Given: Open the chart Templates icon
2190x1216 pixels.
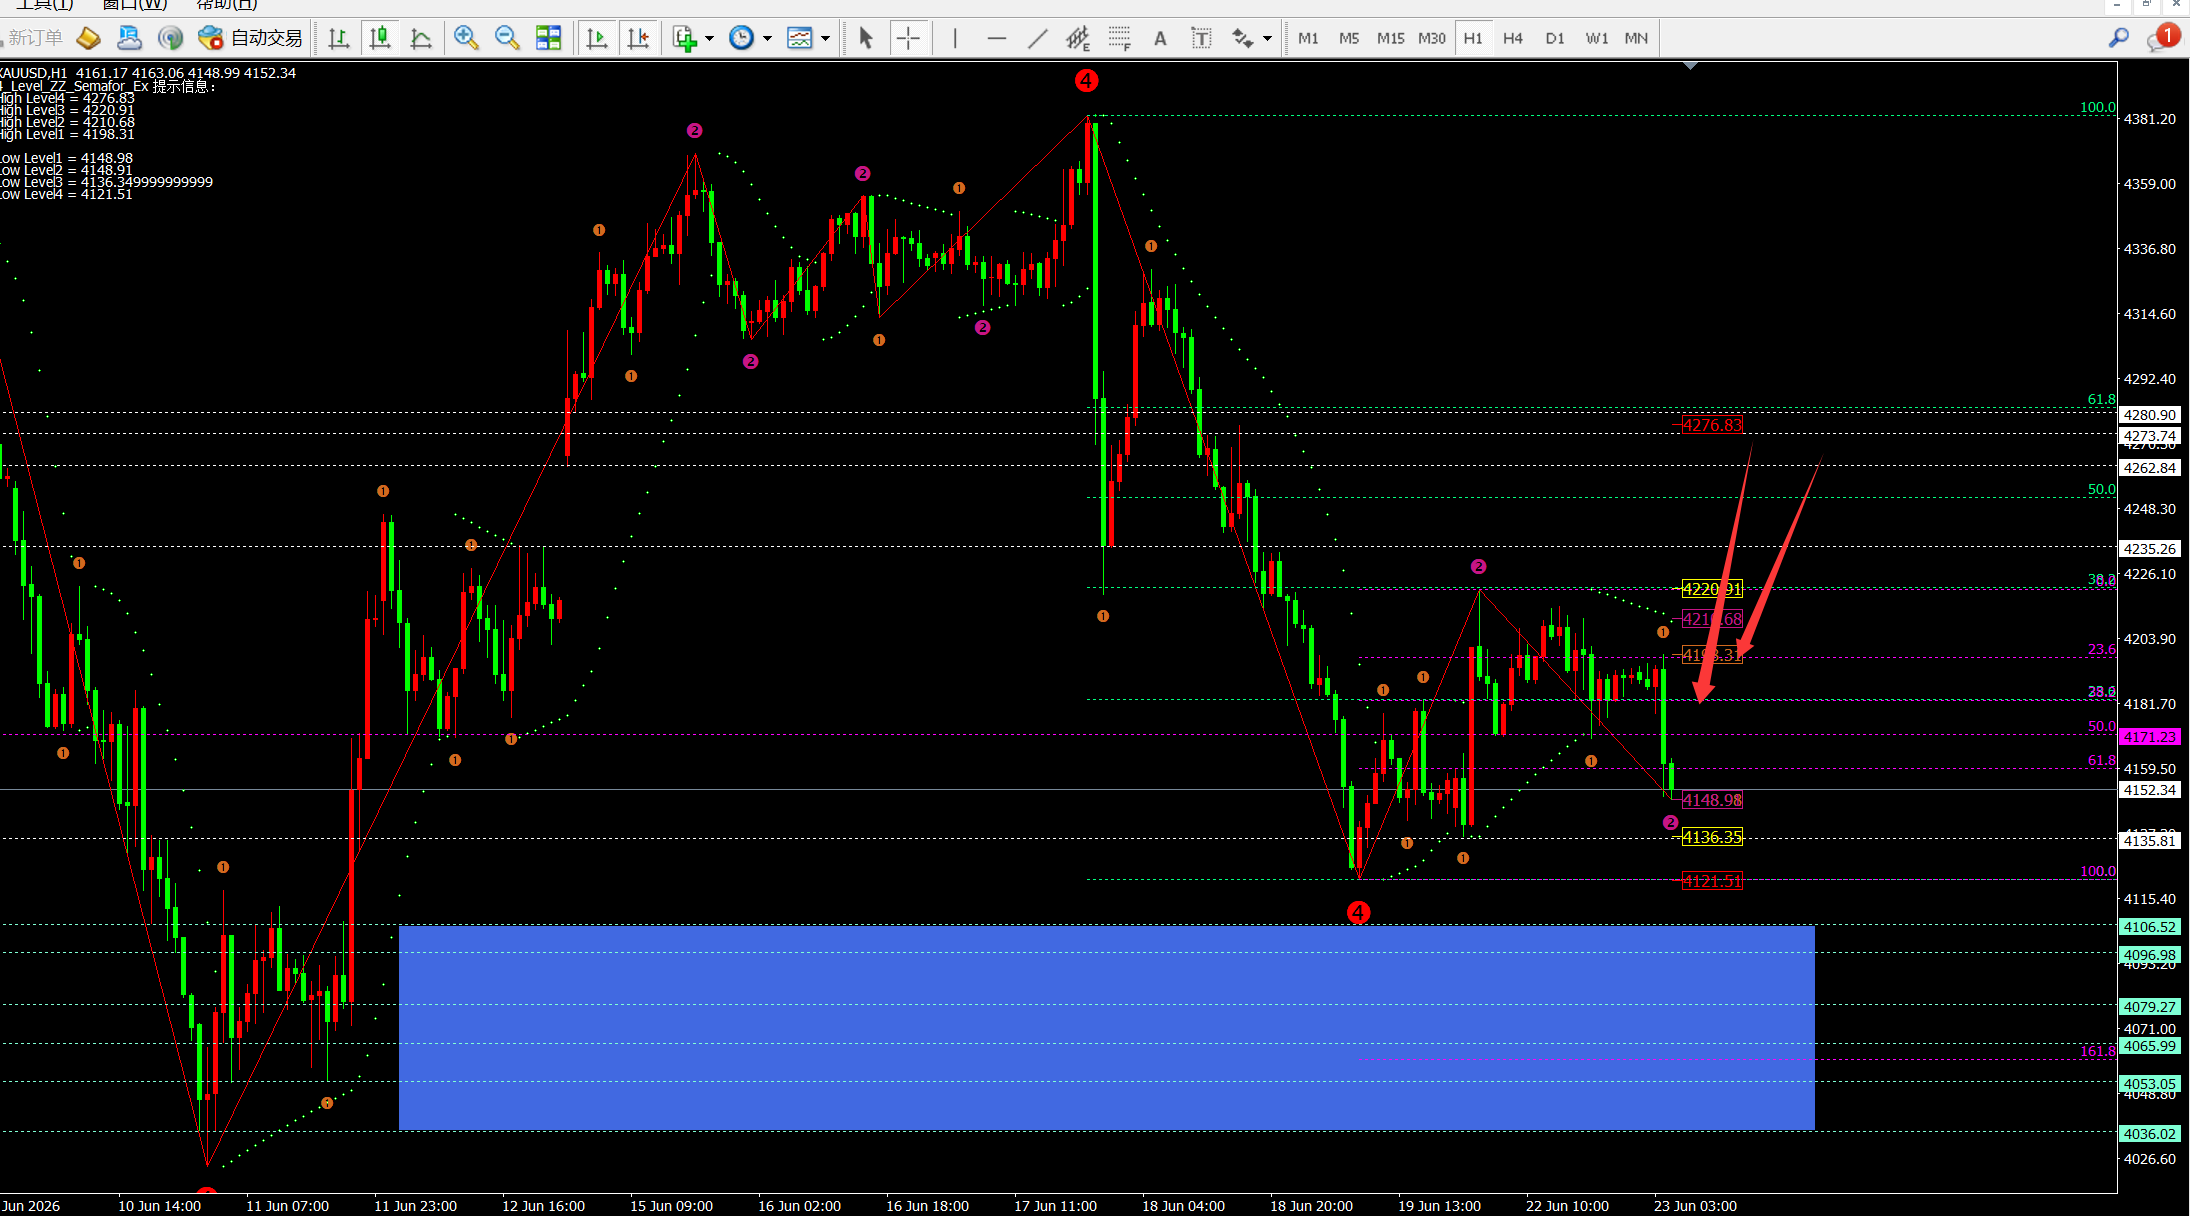Looking at the screenshot, I should 799,38.
